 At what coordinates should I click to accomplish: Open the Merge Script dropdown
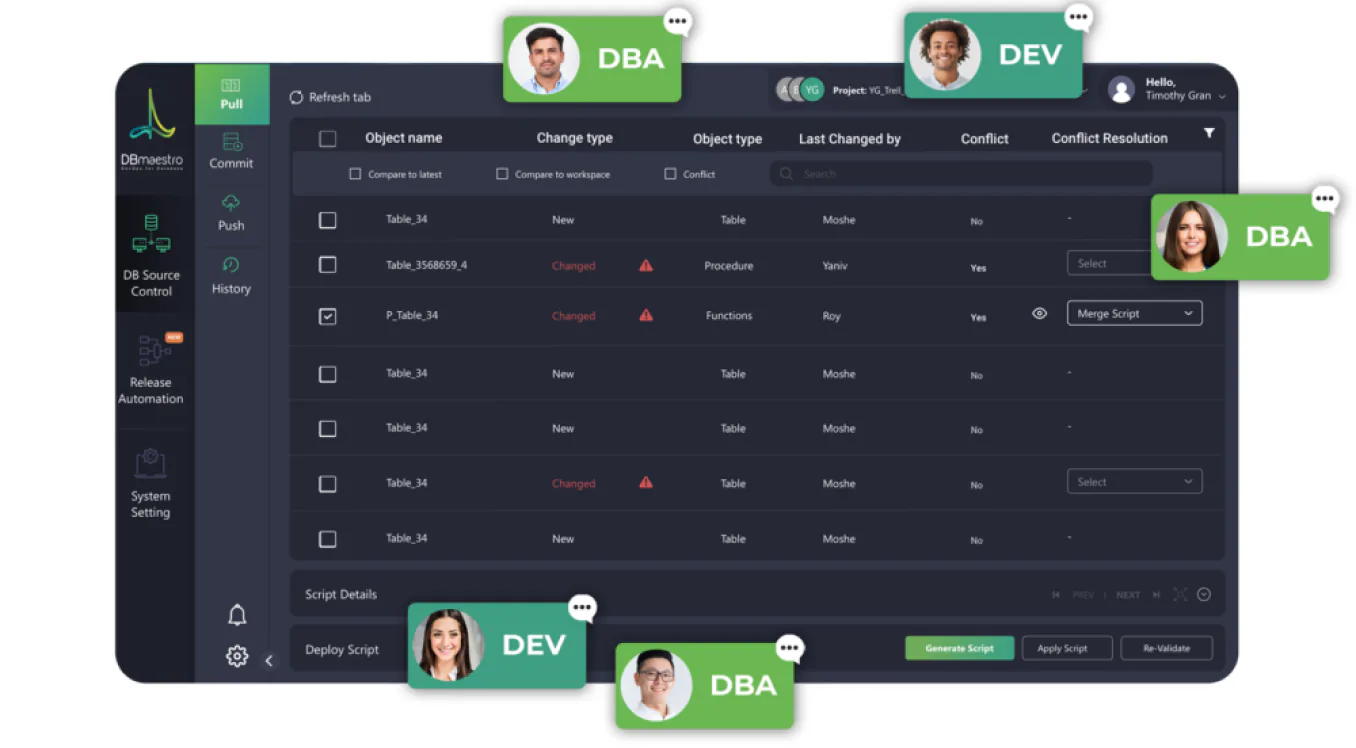(1134, 314)
